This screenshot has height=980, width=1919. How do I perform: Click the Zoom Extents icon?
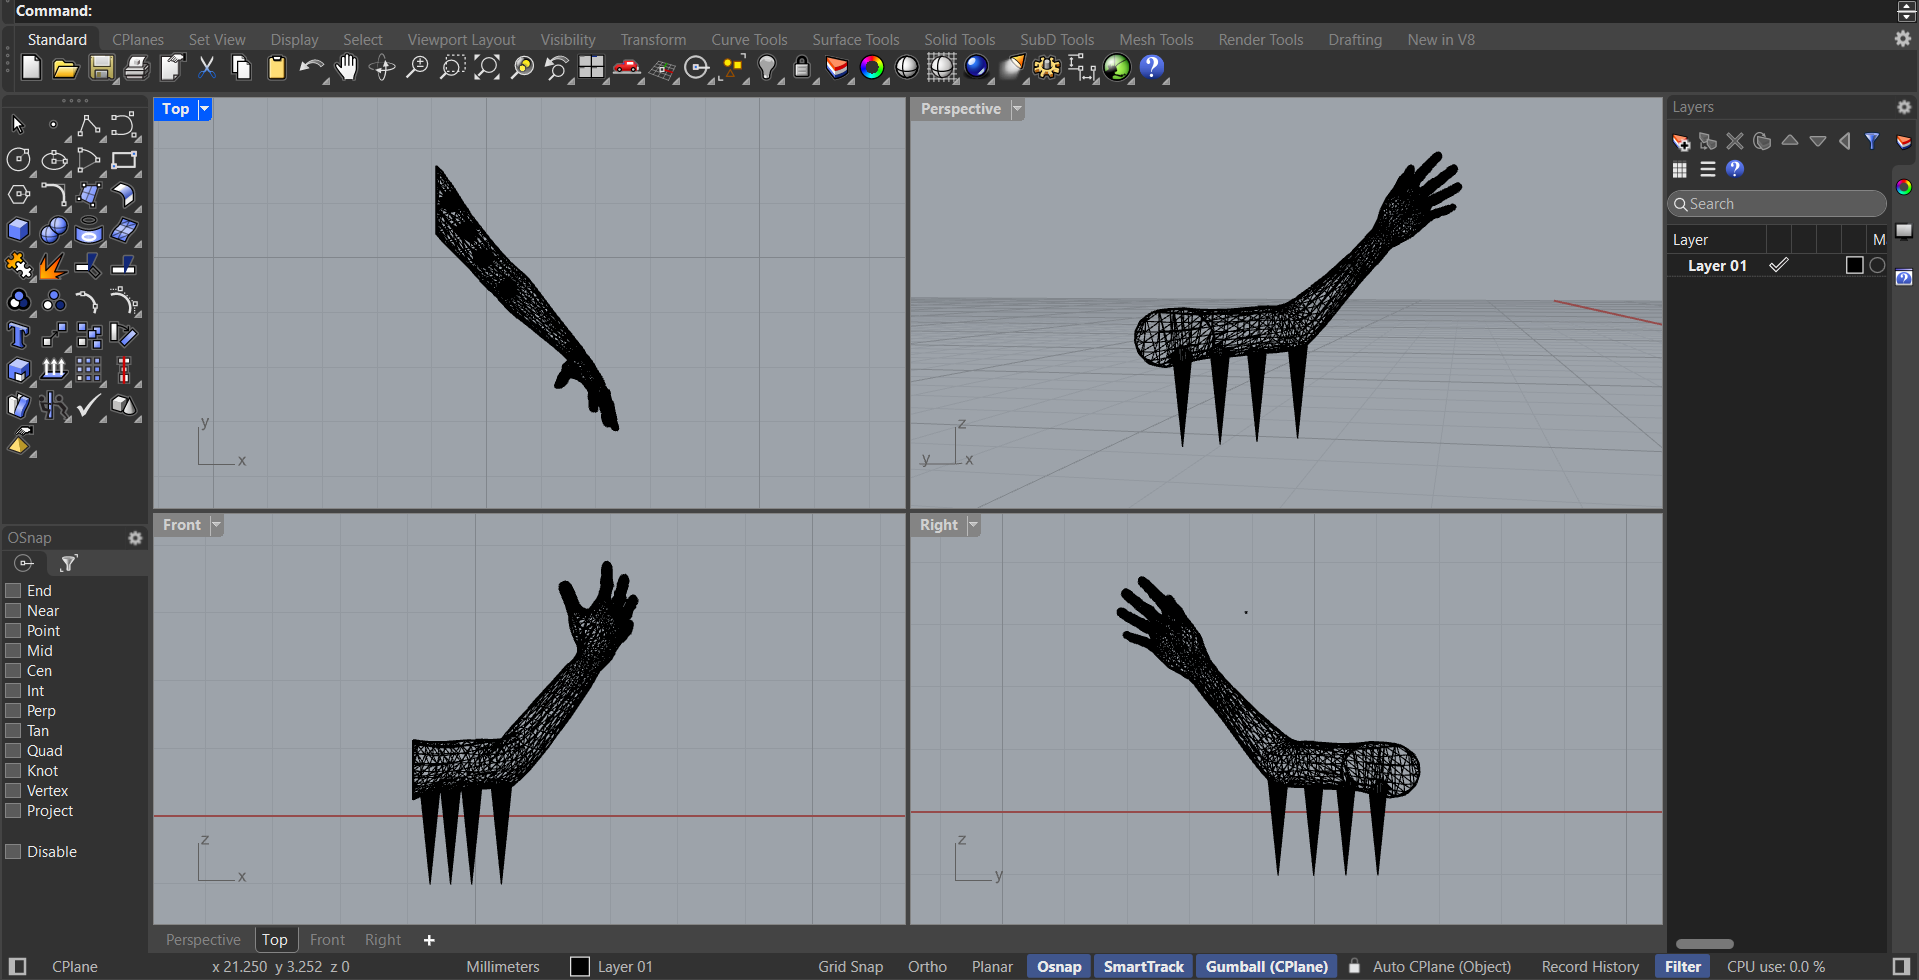(x=487, y=67)
